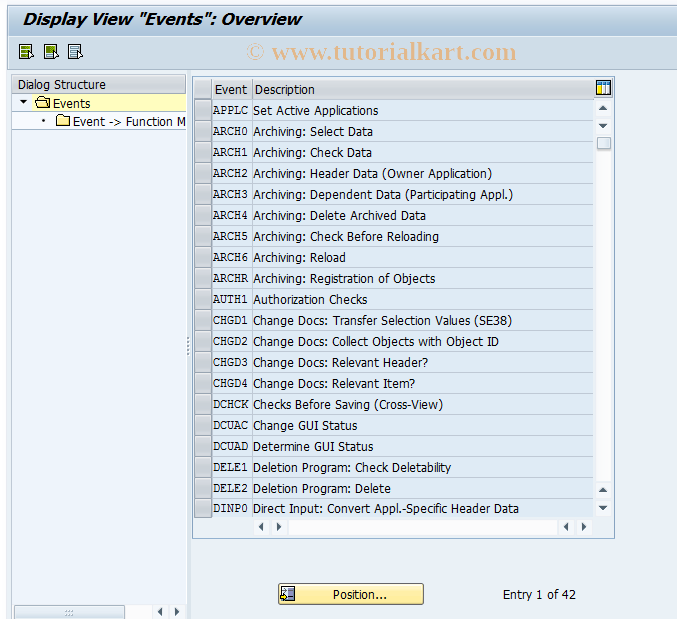Click 'Deletion Program: Check Deletability' description

(x=352, y=467)
